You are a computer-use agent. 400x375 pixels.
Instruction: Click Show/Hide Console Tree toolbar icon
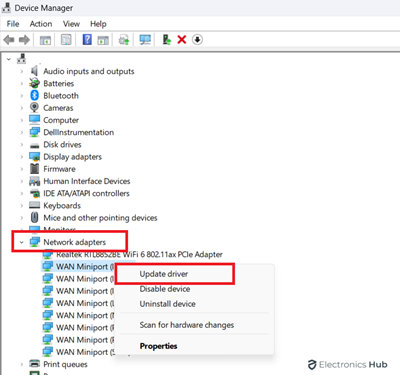click(x=45, y=40)
